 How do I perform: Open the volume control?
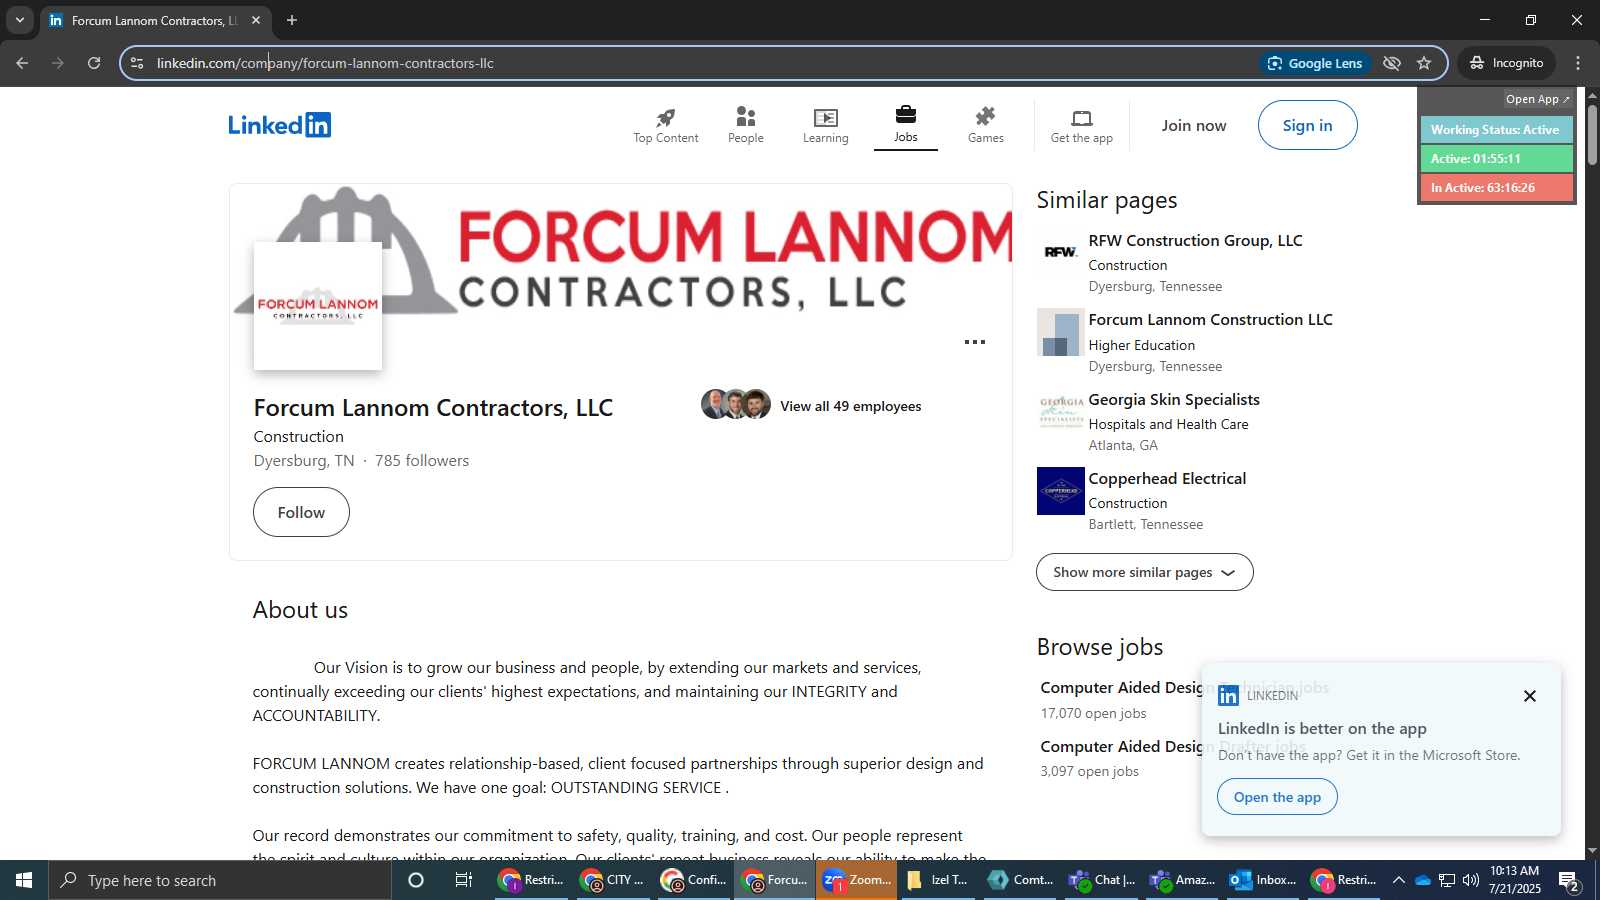tap(1470, 880)
